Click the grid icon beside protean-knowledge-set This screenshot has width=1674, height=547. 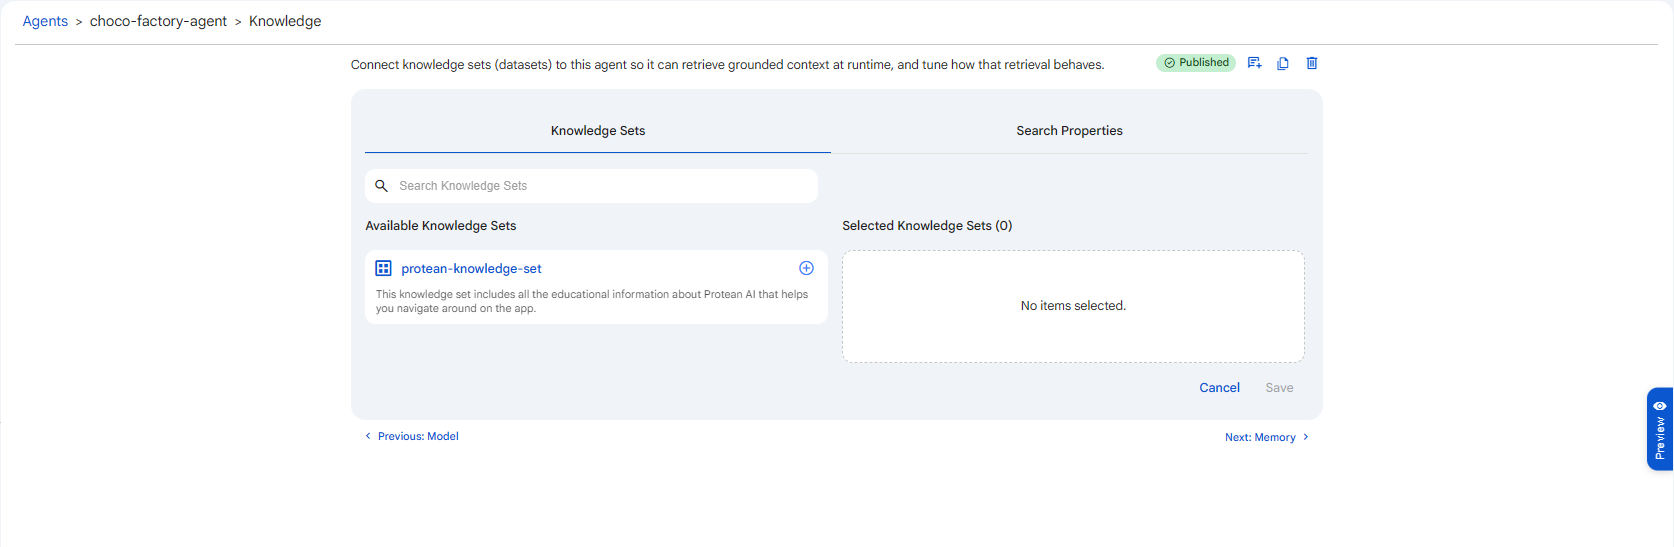pos(383,268)
